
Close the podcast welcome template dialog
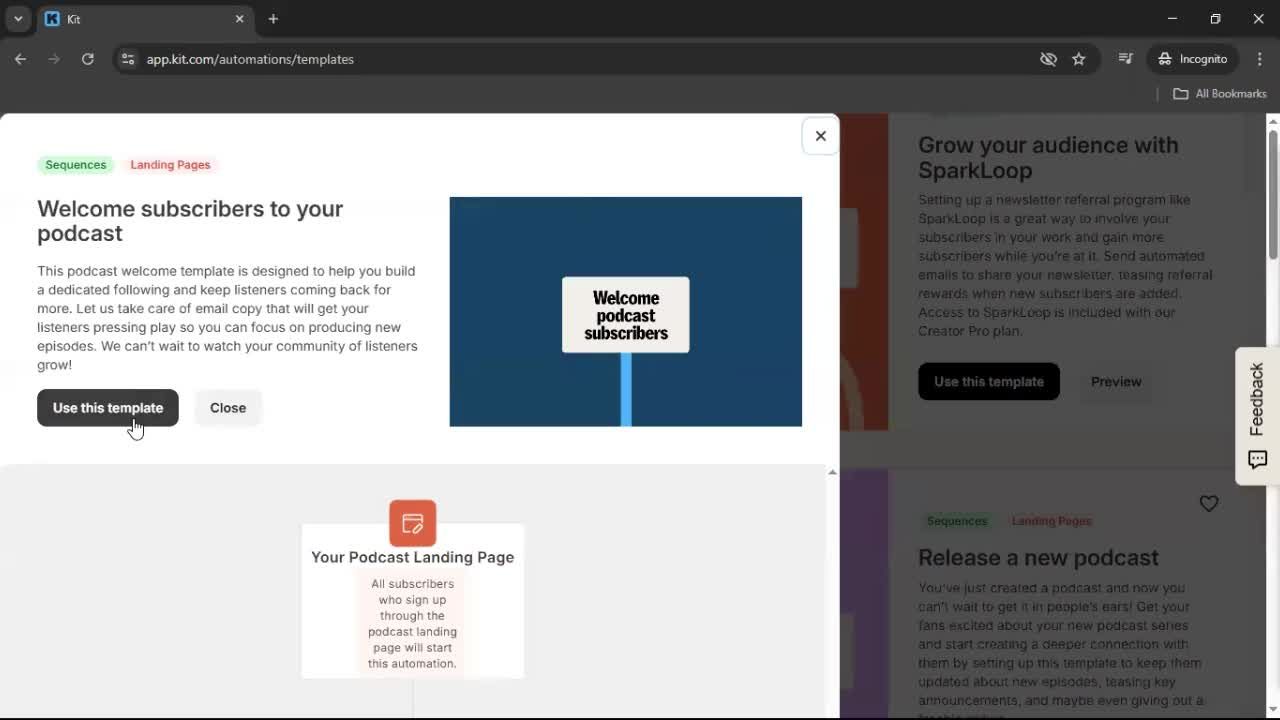point(820,136)
